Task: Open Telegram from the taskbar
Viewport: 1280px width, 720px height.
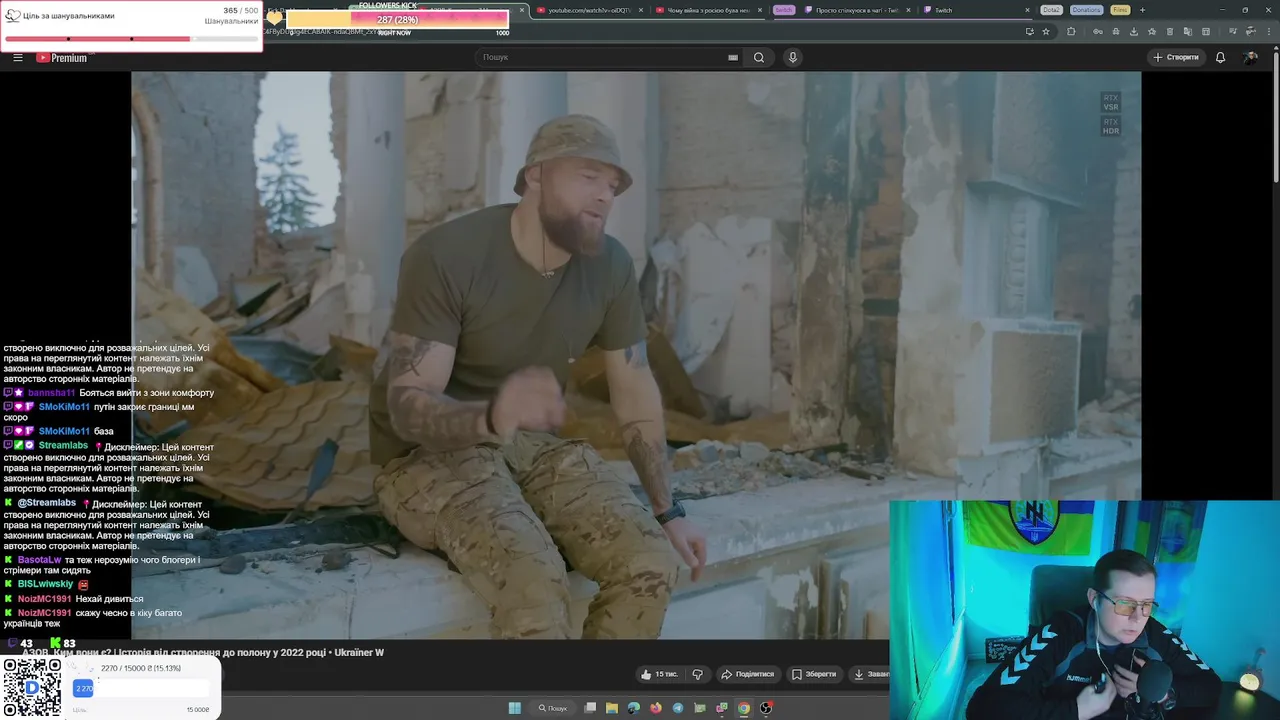Action: pos(678,708)
